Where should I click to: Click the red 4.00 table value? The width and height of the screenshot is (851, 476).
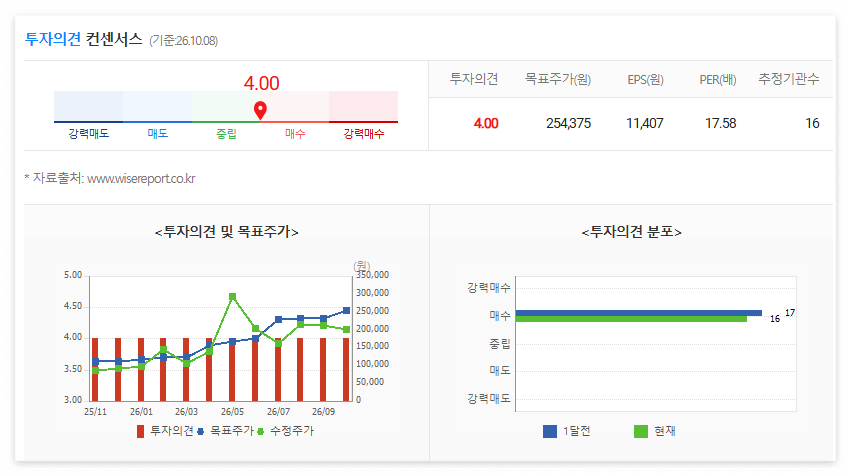point(486,123)
